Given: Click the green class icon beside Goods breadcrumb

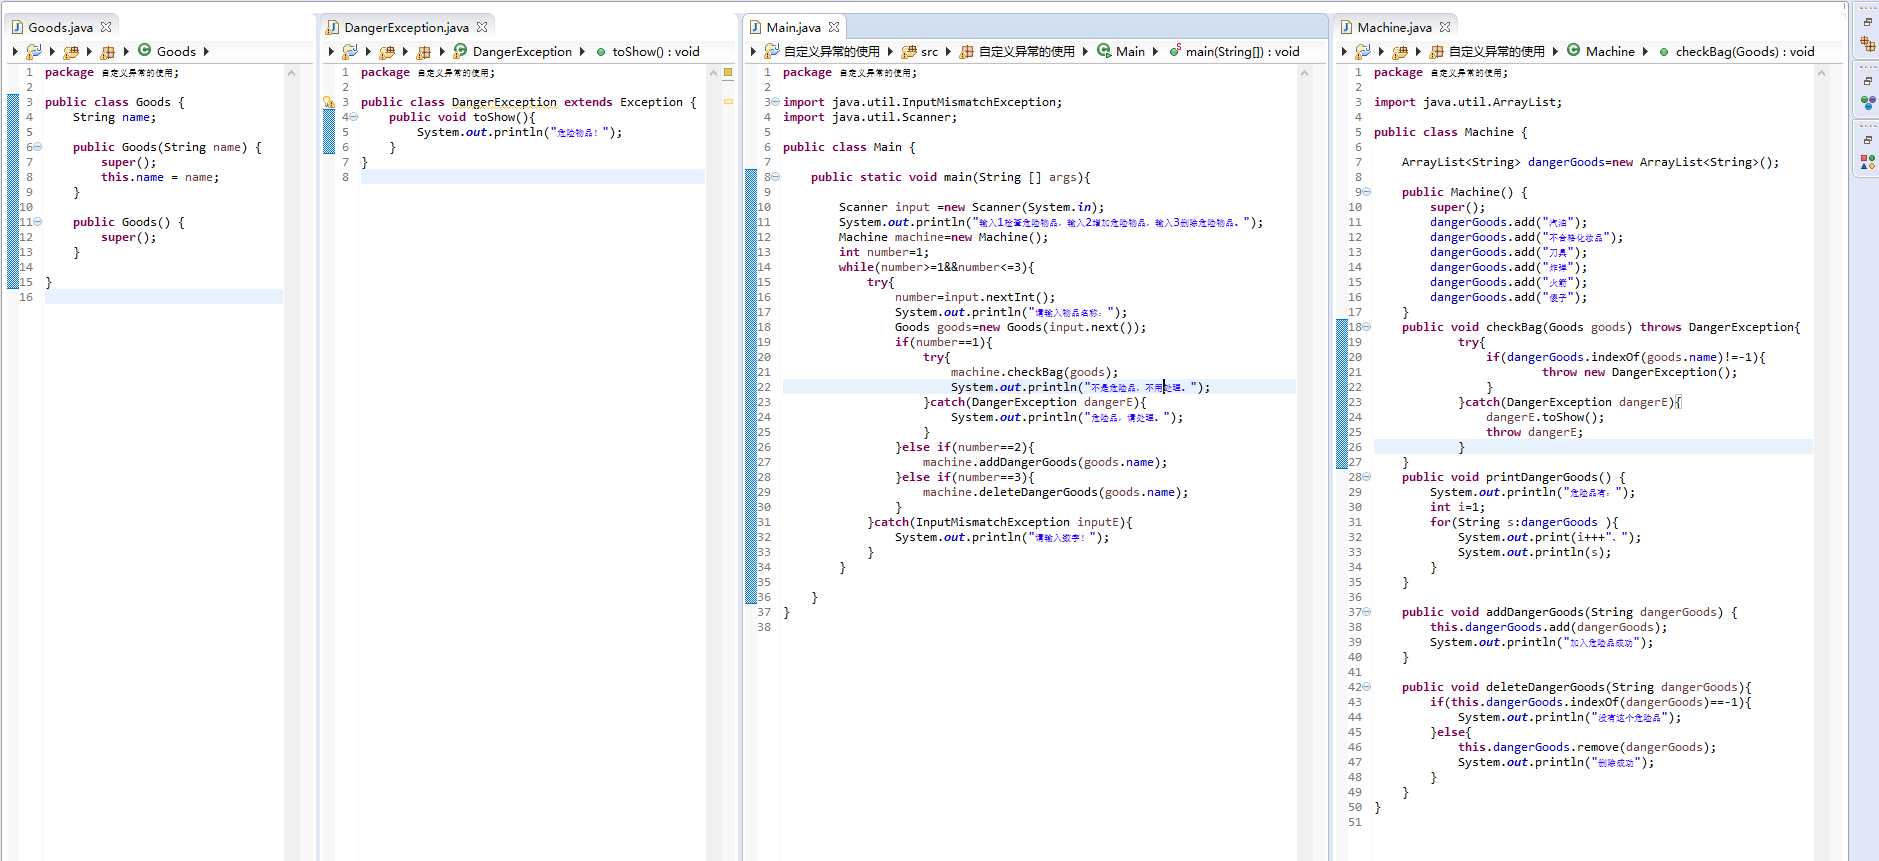Looking at the screenshot, I should point(144,50).
